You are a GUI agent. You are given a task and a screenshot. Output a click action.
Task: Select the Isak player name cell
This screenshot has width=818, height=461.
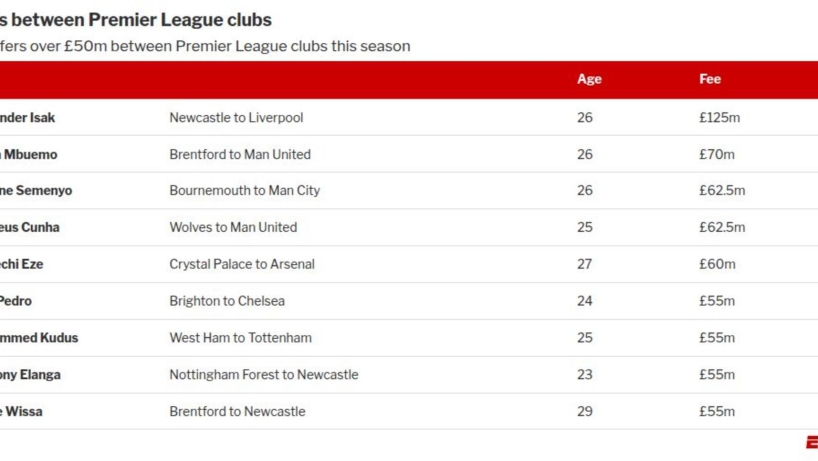[x=27, y=118]
